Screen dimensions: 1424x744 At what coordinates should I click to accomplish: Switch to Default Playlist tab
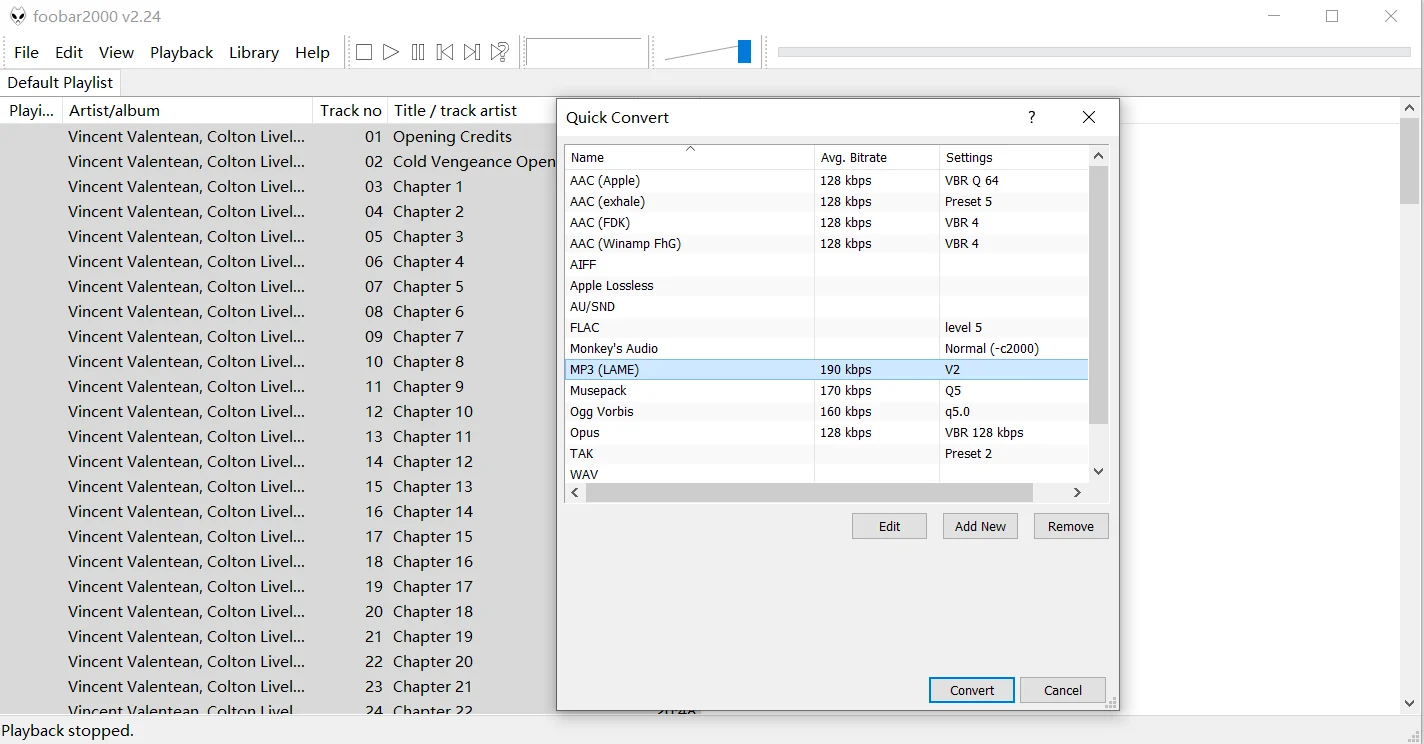tap(60, 82)
